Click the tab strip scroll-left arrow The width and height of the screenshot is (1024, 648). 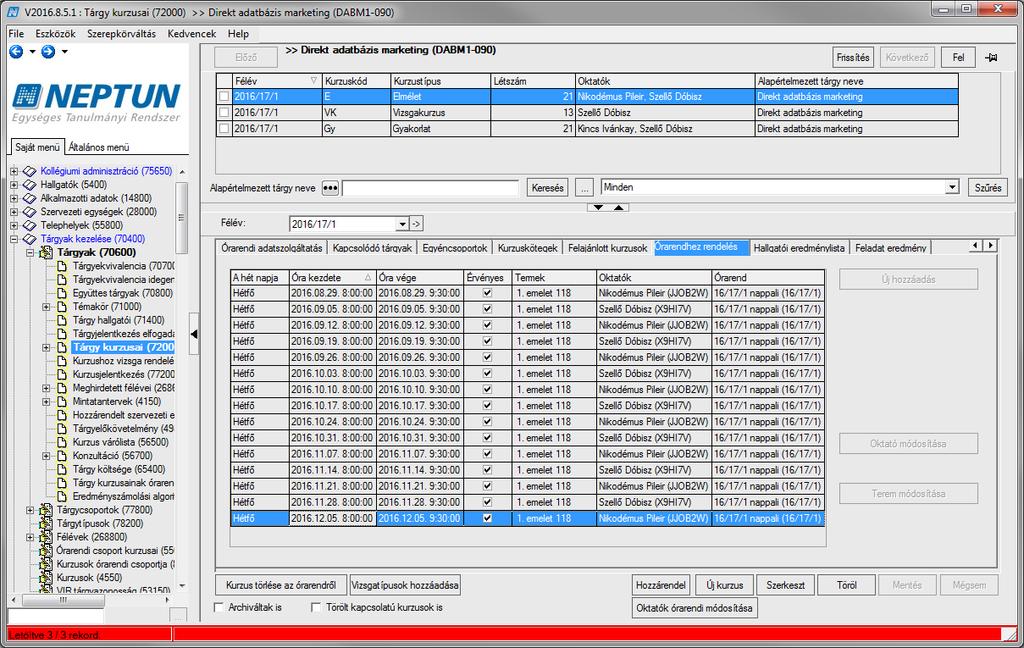pyautogui.click(x=976, y=246)
